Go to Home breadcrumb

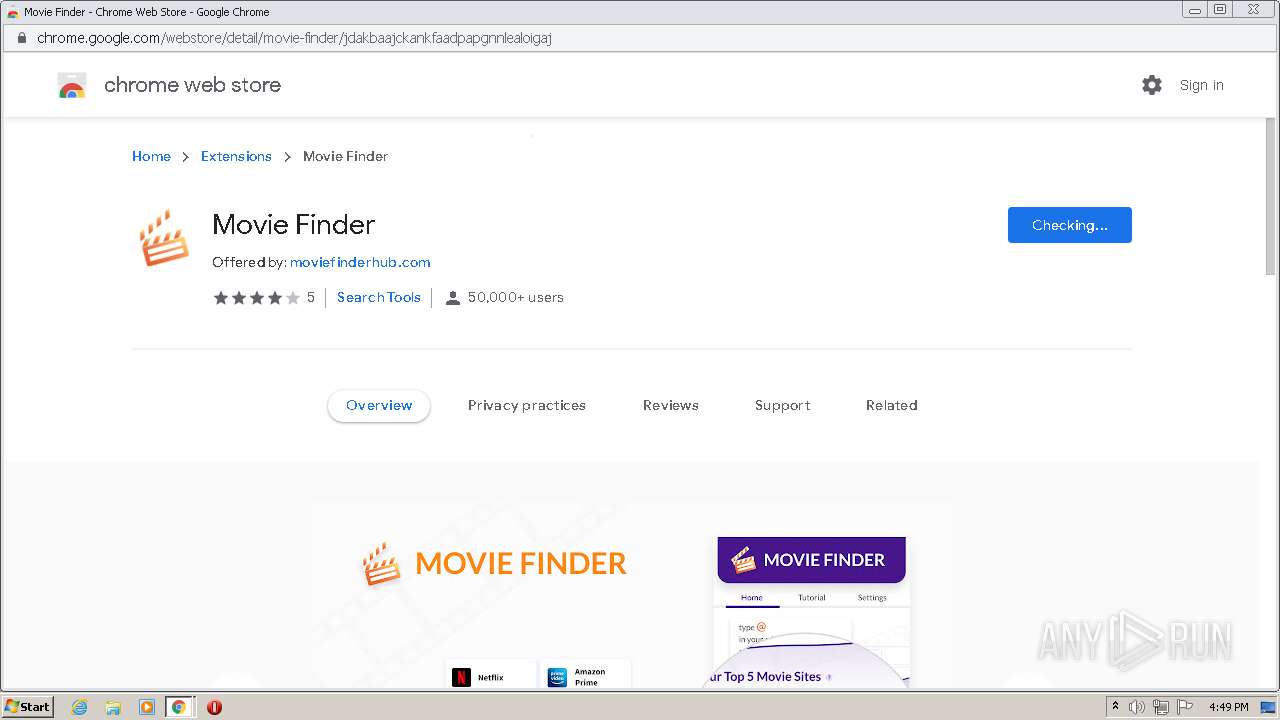[151, 156]
